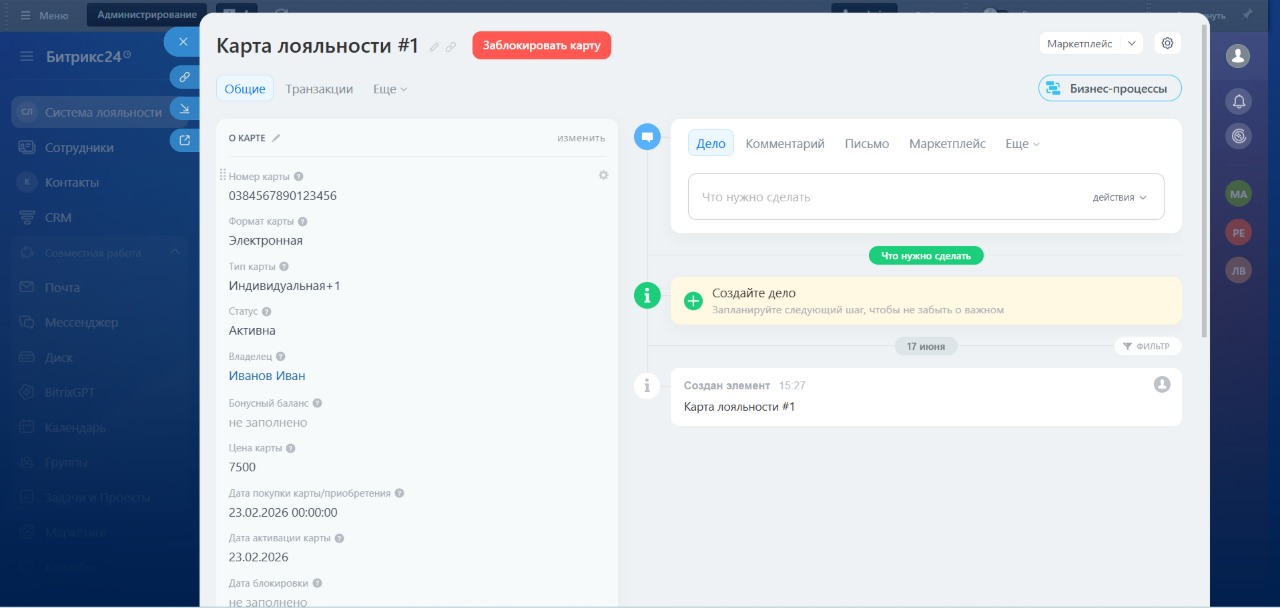Open the gear icon on the Номер карты row
1280x608 pixels.
tap(603, 175)
